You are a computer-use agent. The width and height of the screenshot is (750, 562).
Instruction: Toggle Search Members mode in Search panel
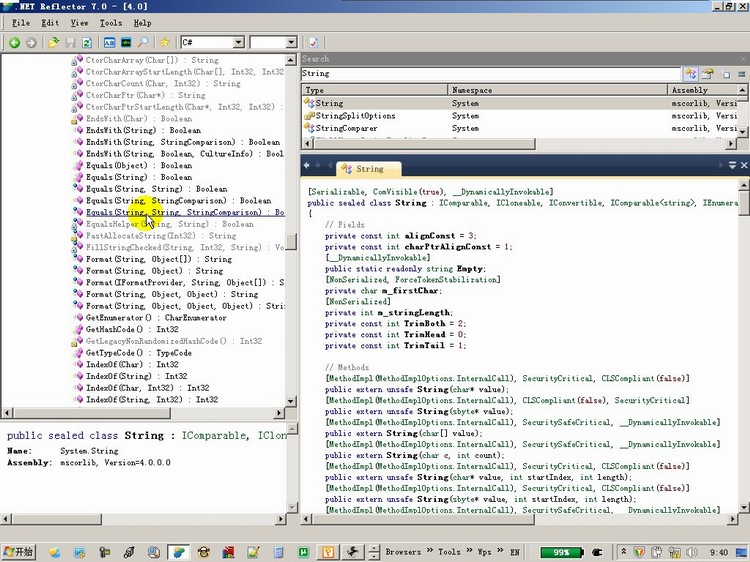(x=707, y=74)
